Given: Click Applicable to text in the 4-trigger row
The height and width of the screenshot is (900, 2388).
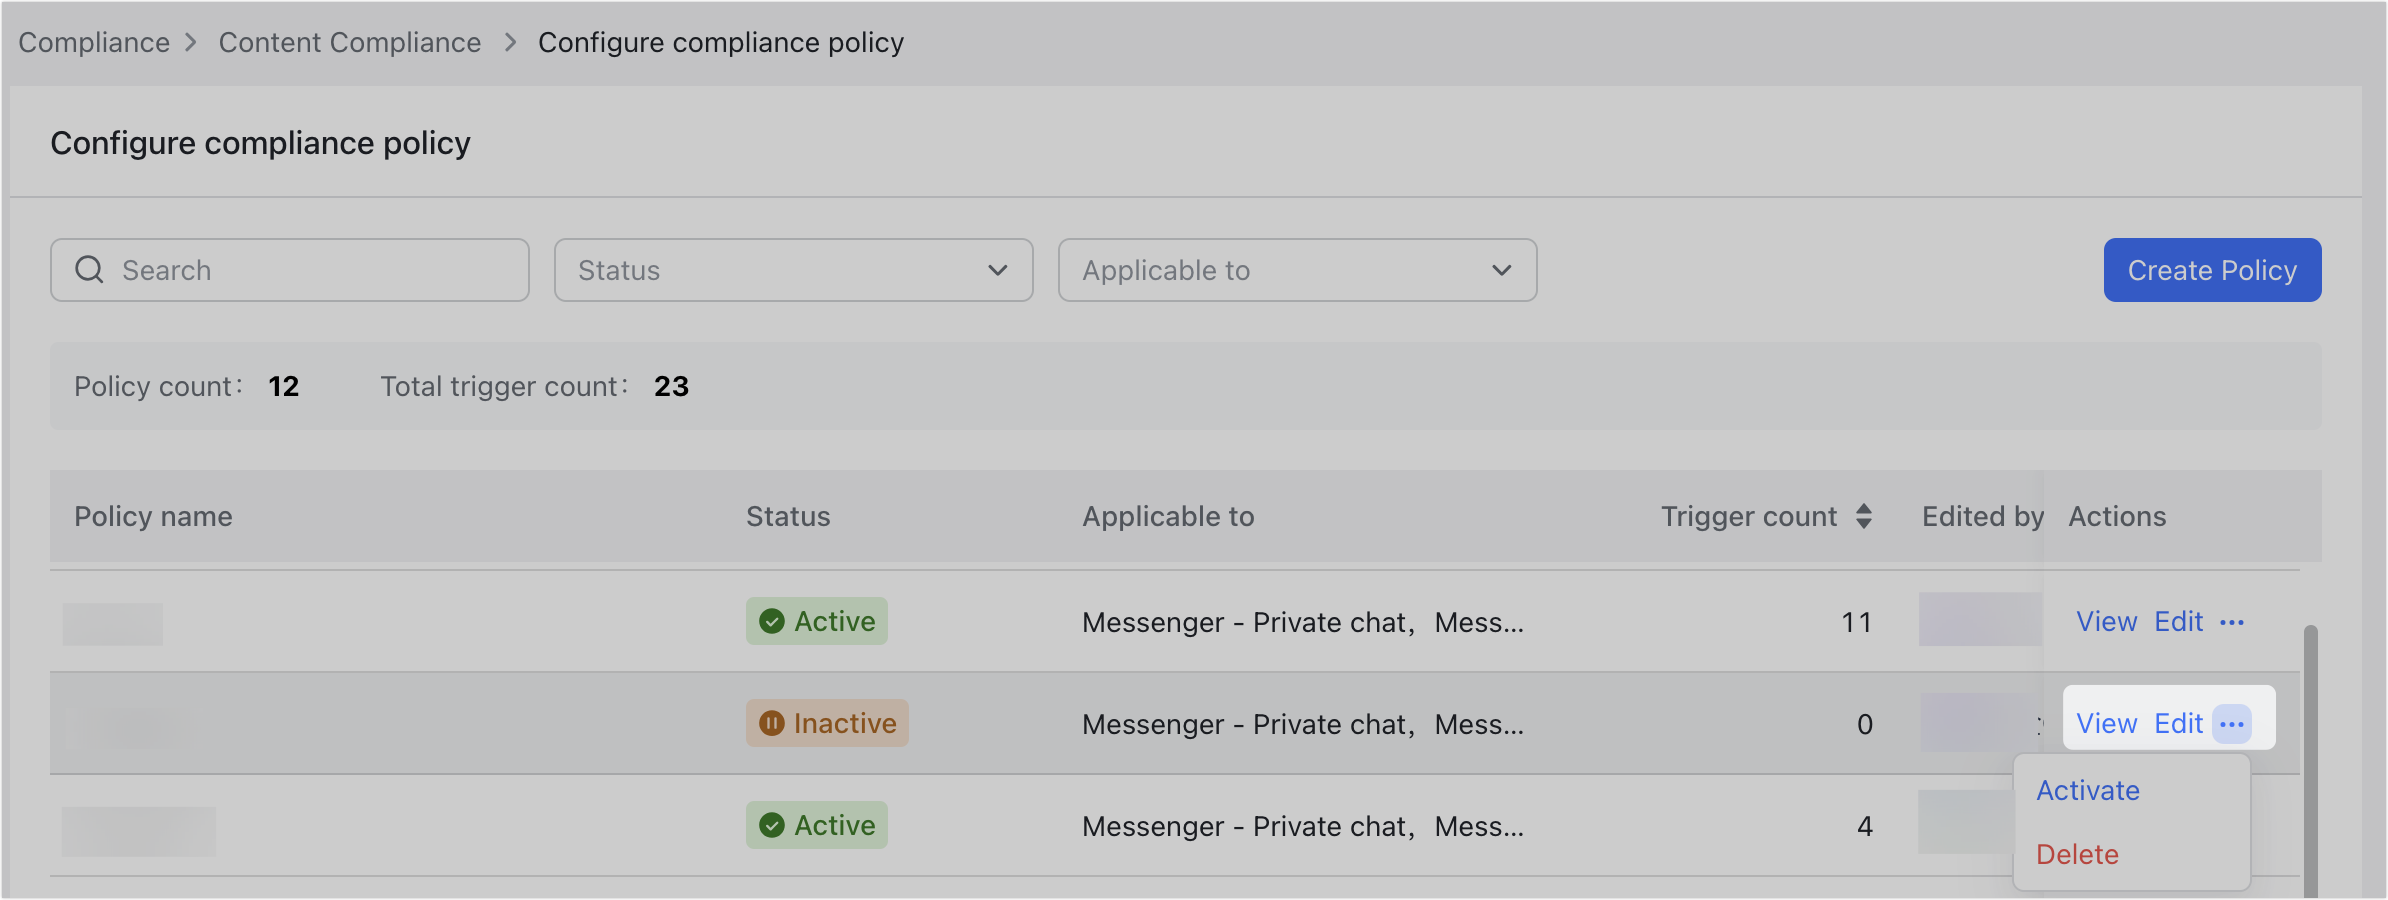Looking at the screenshot, I should click(x=1303, y=826).
